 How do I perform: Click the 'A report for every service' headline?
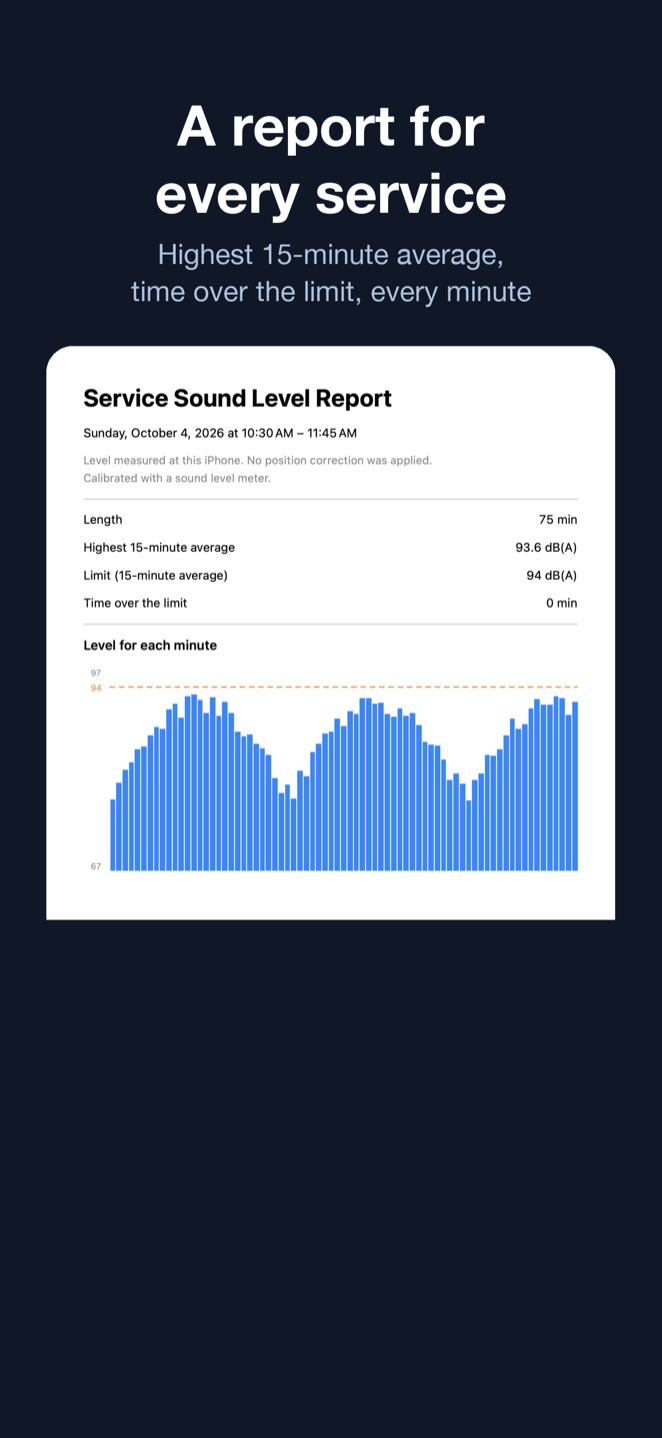pyautogui.click(x=330, y=160)
